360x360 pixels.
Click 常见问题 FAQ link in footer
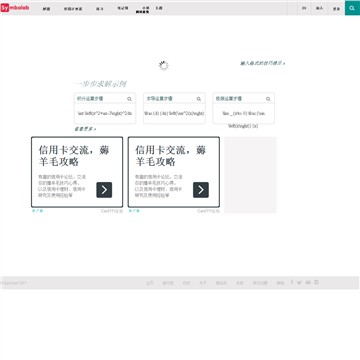(x=260, y=283)
